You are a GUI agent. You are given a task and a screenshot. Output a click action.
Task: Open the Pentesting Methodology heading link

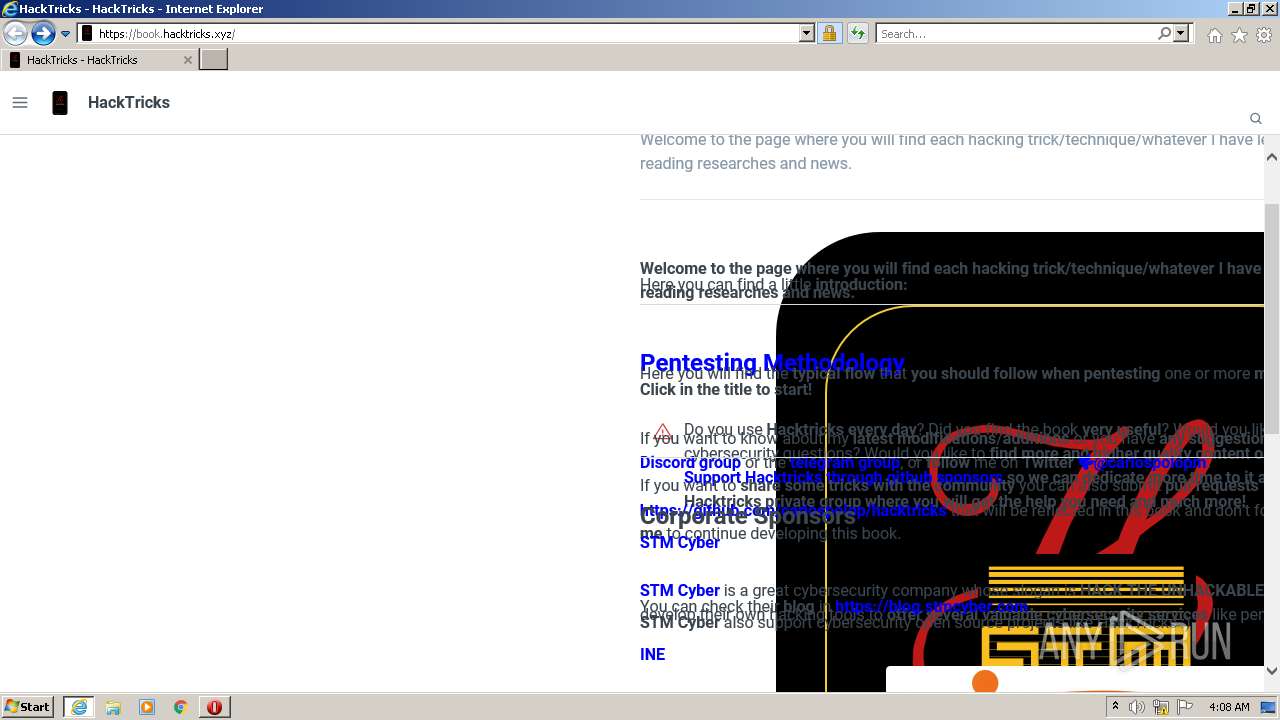[x=772, y=363]
